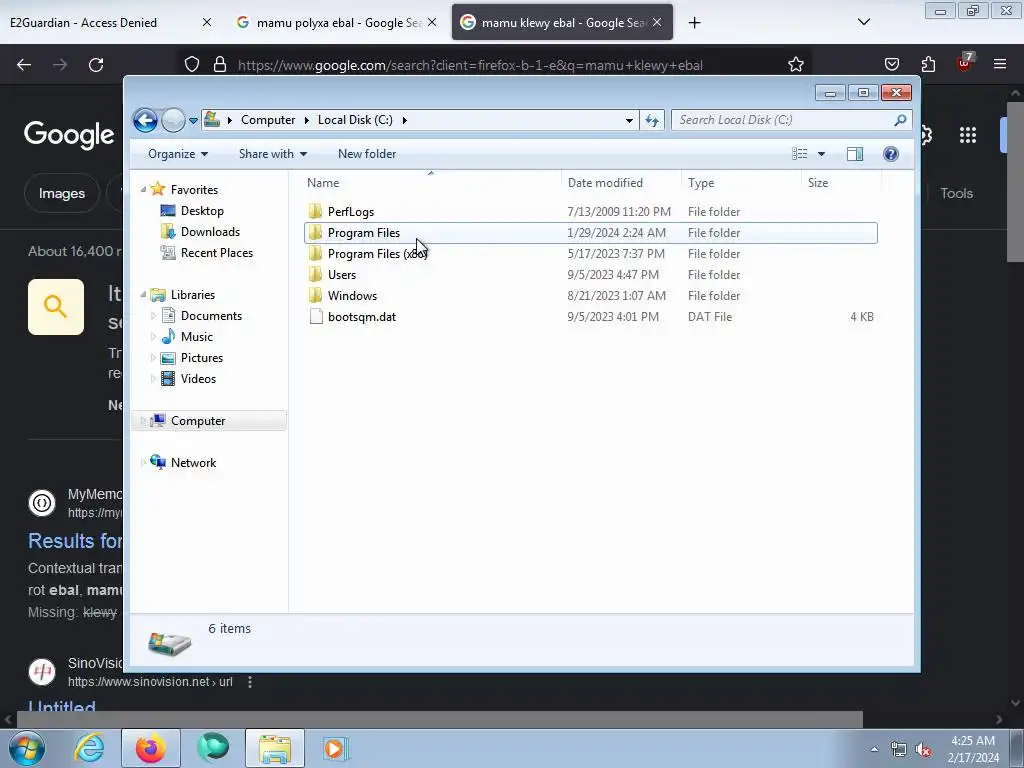The width and height of the screenshot is (1024, 768).
Task: Bookmark this page with the star
Action: (795, 65)
